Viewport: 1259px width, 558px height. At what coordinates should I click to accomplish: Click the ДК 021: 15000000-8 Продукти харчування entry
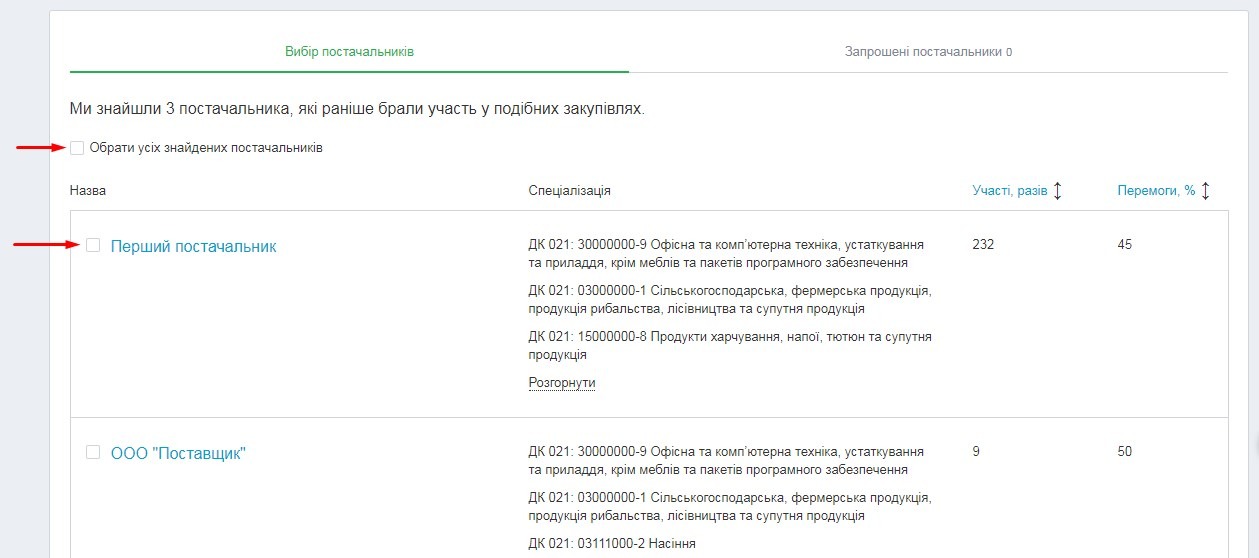pyautogui.click(x=729, y=346)
